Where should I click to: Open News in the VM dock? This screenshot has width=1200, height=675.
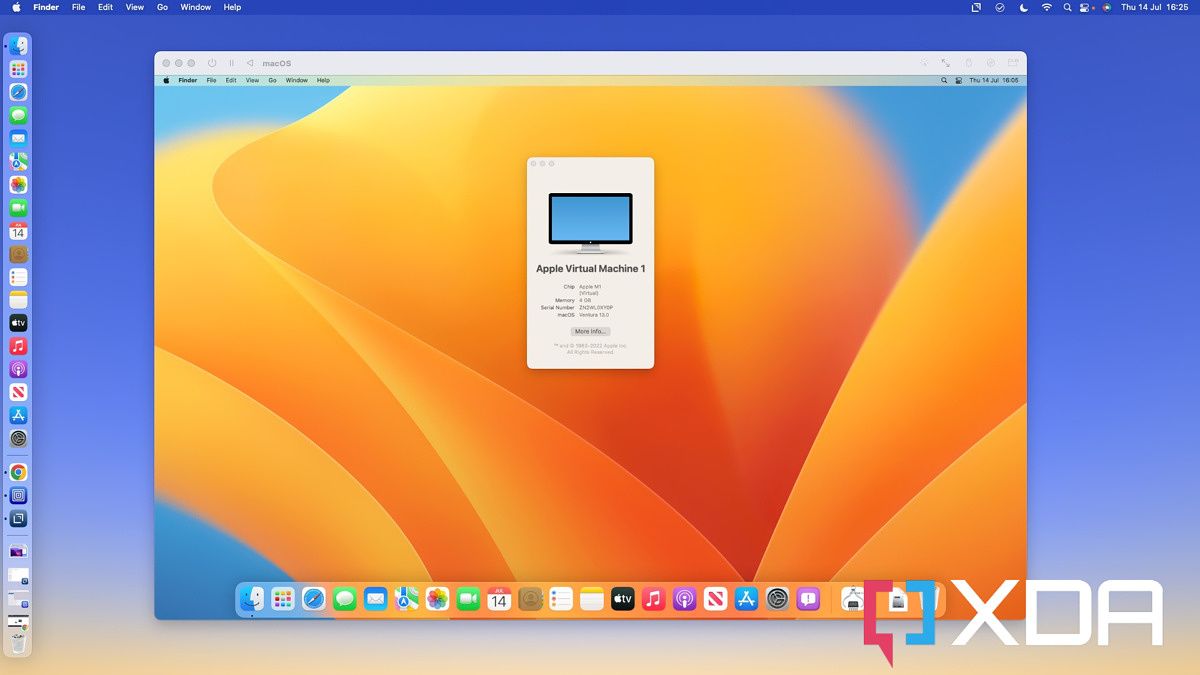click(716, 599)
